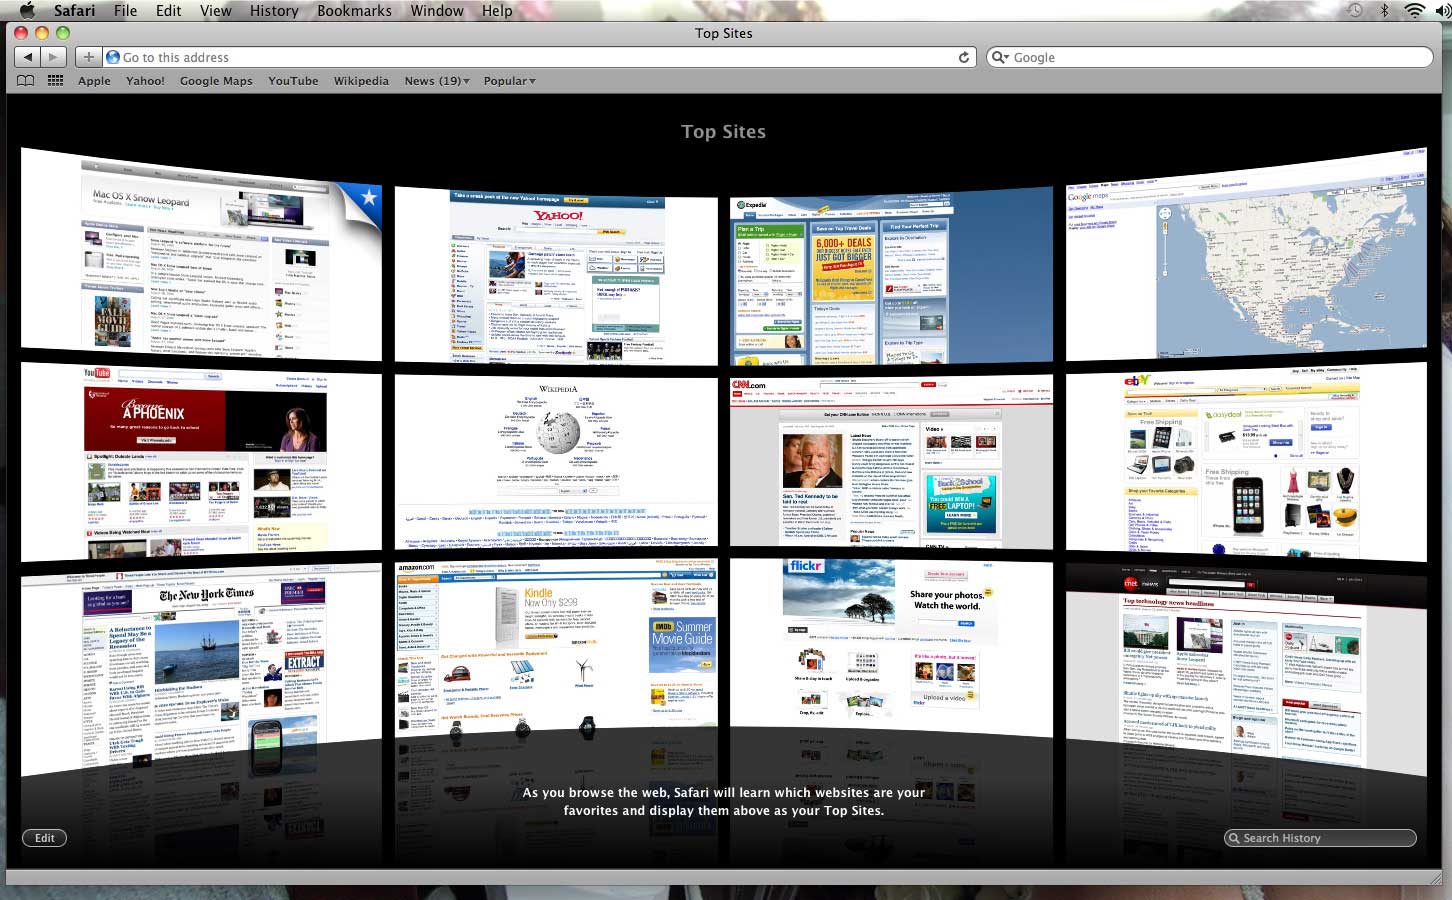The image size is (1452, 900).
Task: Expand the Popular bookmarks dropdown
Action: point(509,81)
